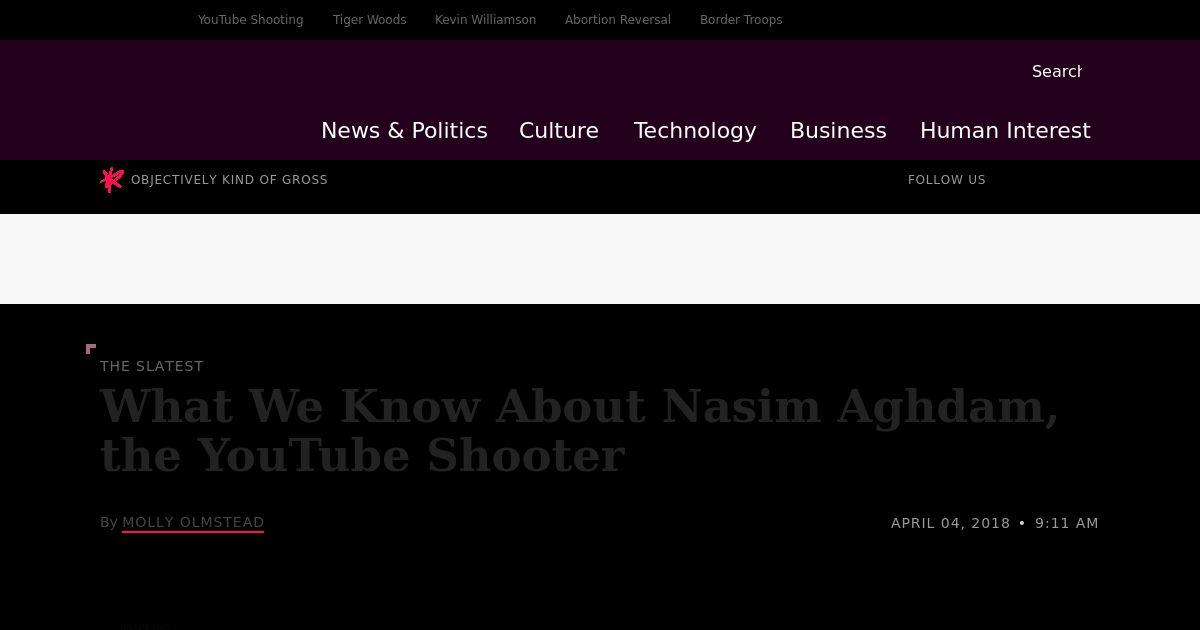Open the Objectively Kind of Gross link

(x=229, y=180)
